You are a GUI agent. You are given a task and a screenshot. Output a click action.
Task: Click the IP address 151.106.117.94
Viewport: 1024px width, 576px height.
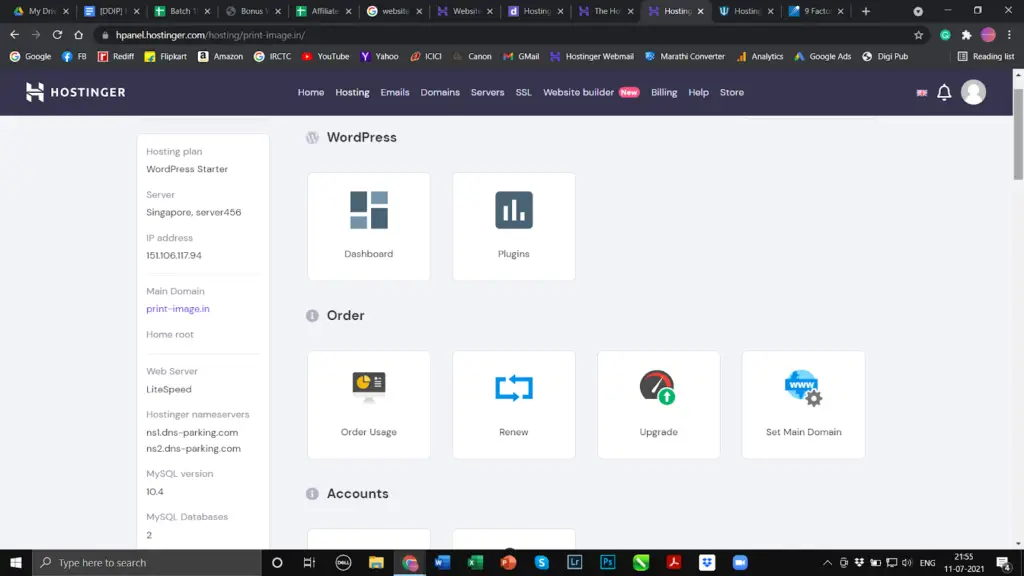174,255
